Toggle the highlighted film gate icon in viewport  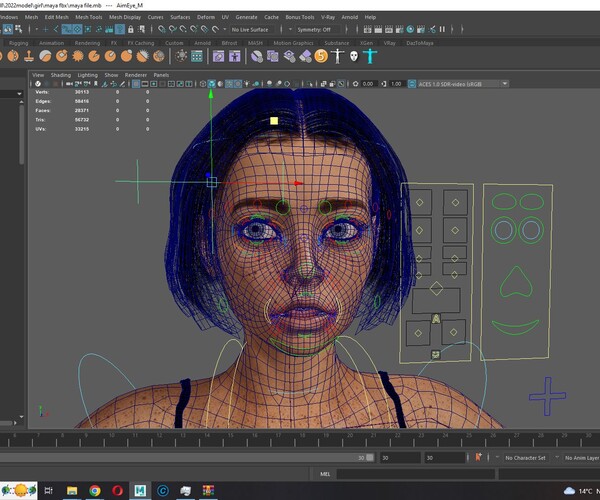tap(136, 84)
